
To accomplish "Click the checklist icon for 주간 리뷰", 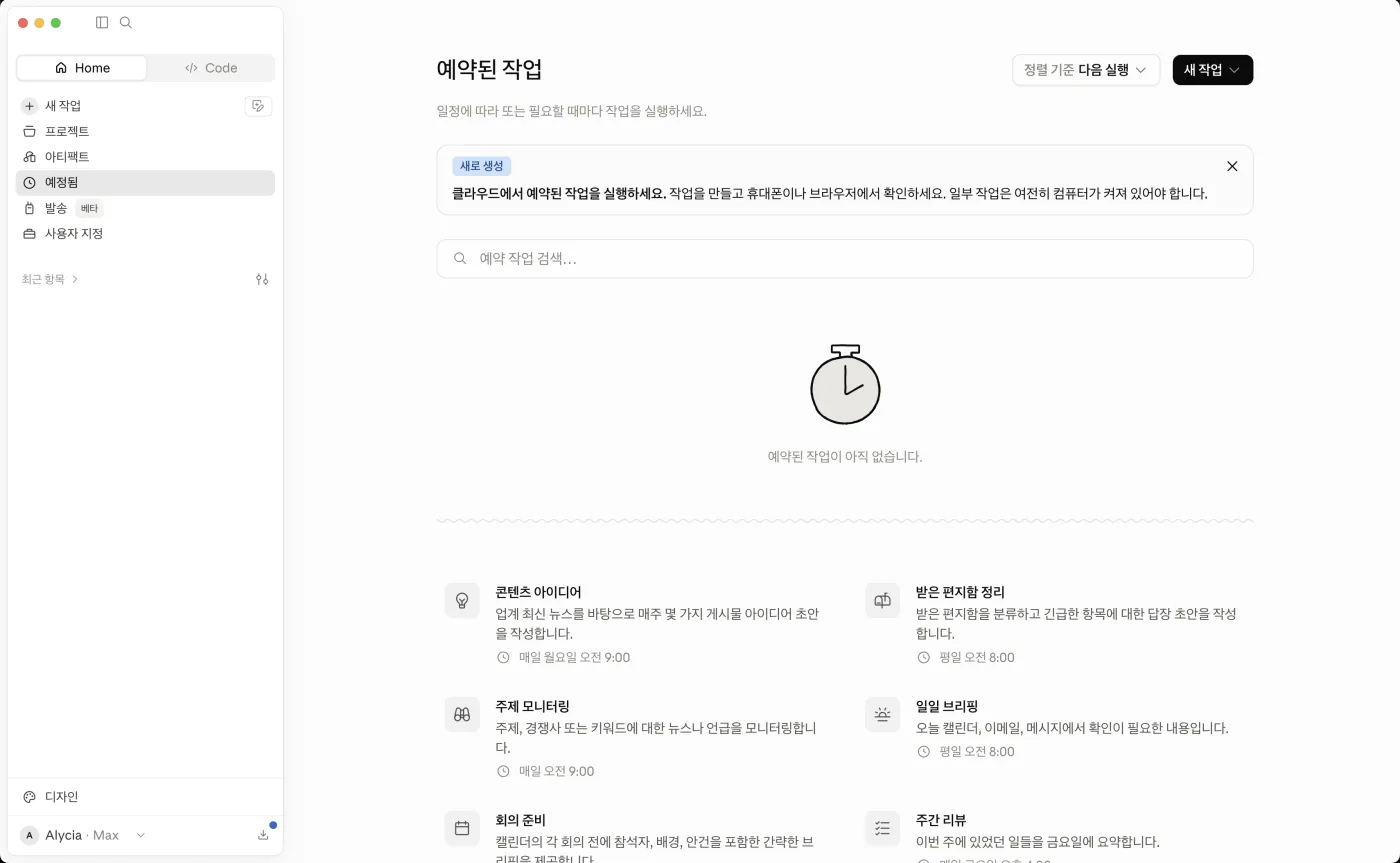I will (882, 828).
